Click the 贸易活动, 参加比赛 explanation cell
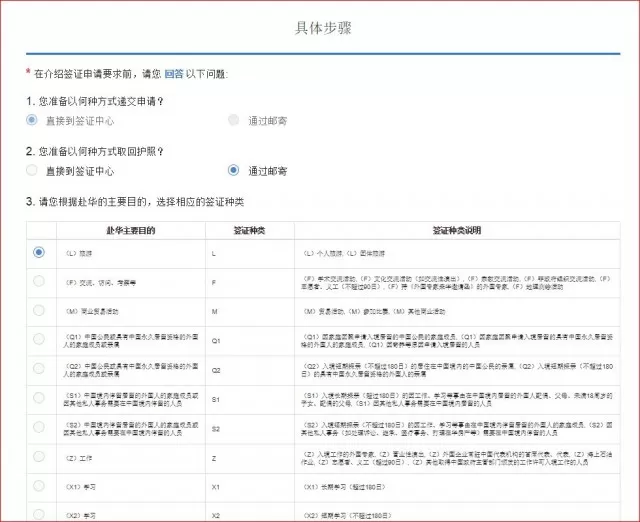This screenshot has width=640, height=522. (457, 312)
